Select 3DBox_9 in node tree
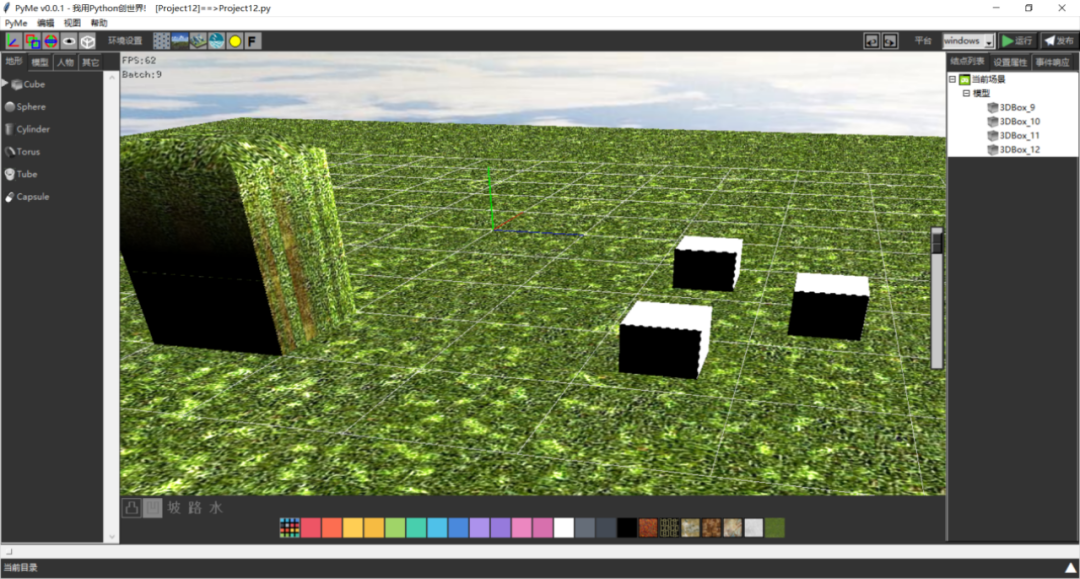Image resolution: width=1080 pixels, height=579 pixels. (x=1011, y=107)
